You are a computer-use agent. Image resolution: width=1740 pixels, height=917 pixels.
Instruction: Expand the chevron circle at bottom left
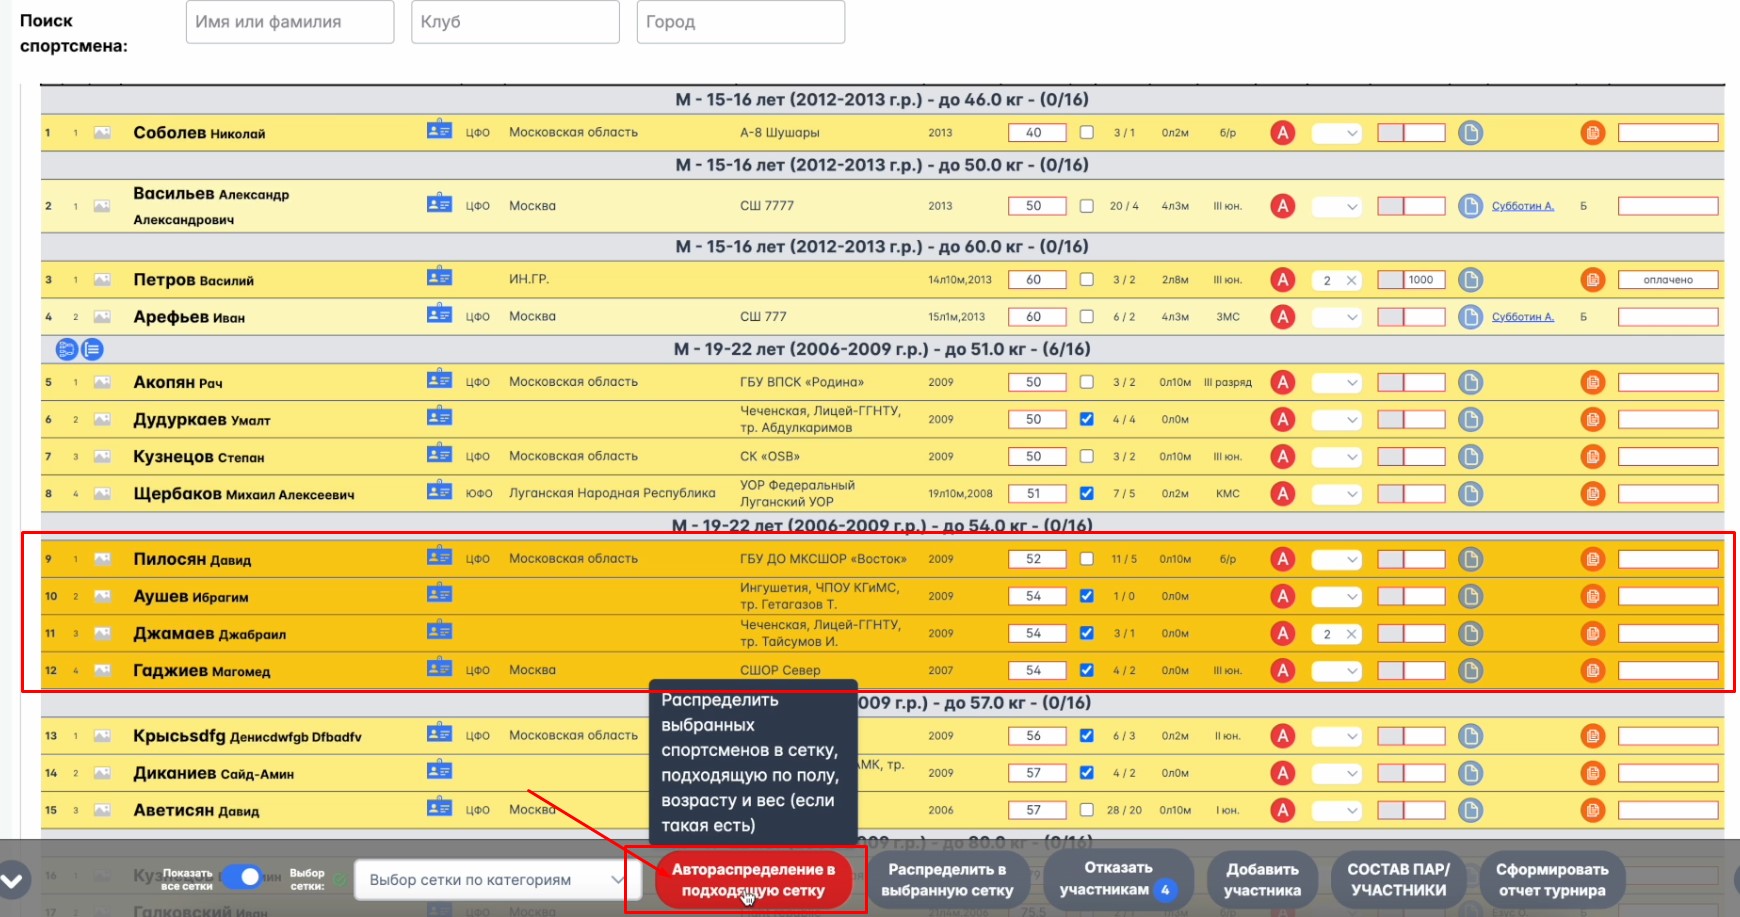pyautogui.click(x=14, y=879)
